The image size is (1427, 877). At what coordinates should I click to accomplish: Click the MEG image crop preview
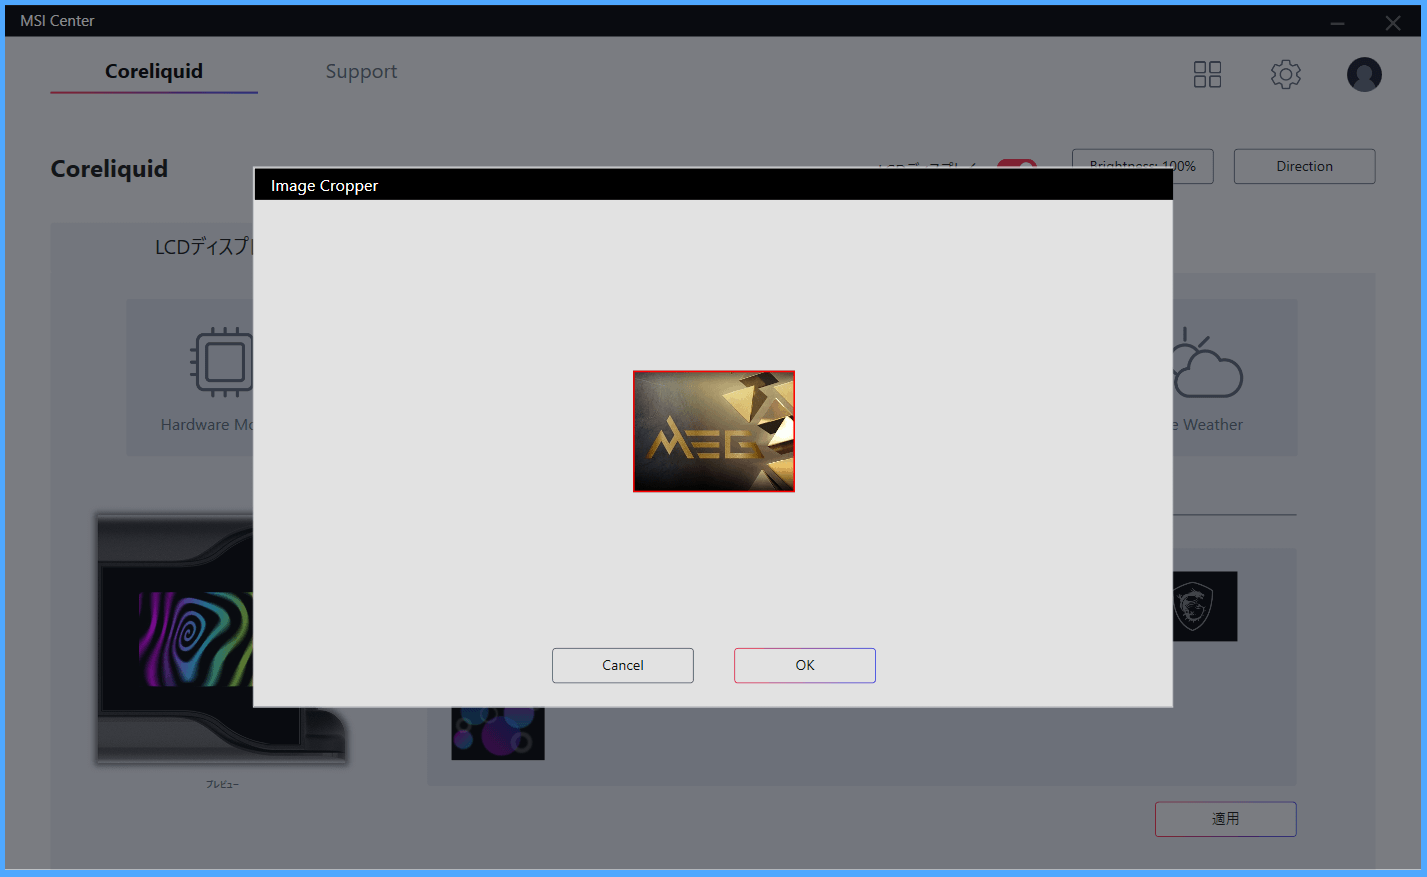[x=714, y=431]
